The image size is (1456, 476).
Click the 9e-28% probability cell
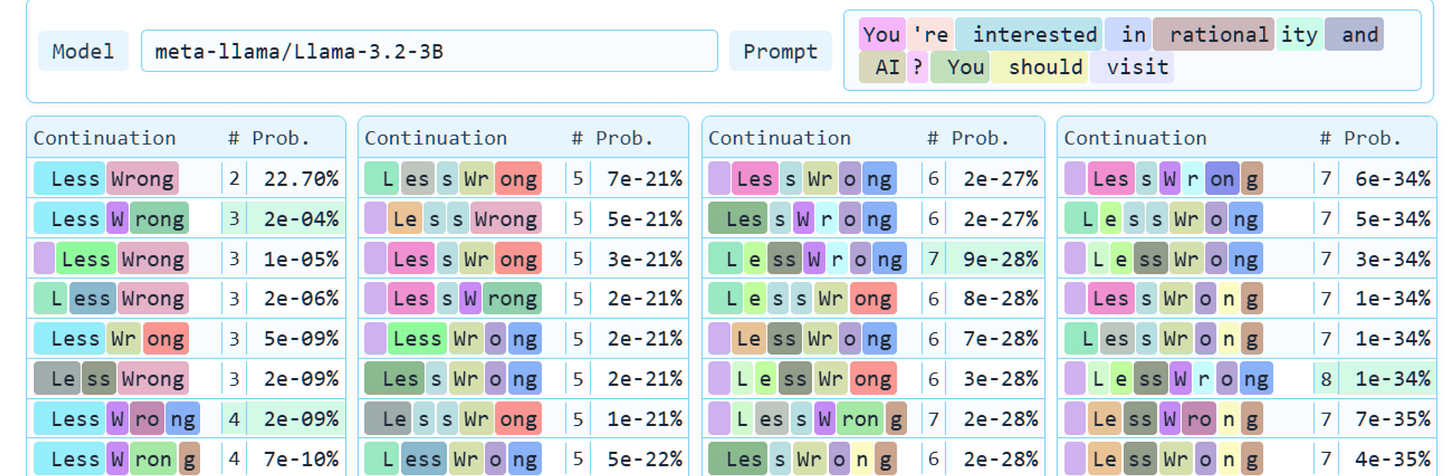pos(994,259)
